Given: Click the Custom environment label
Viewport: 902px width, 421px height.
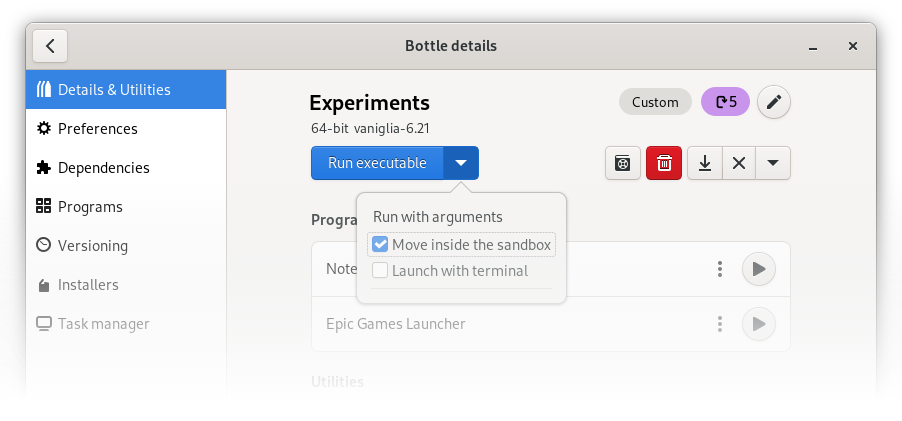Looking at the screenshot, I should [x=655, y=102].
